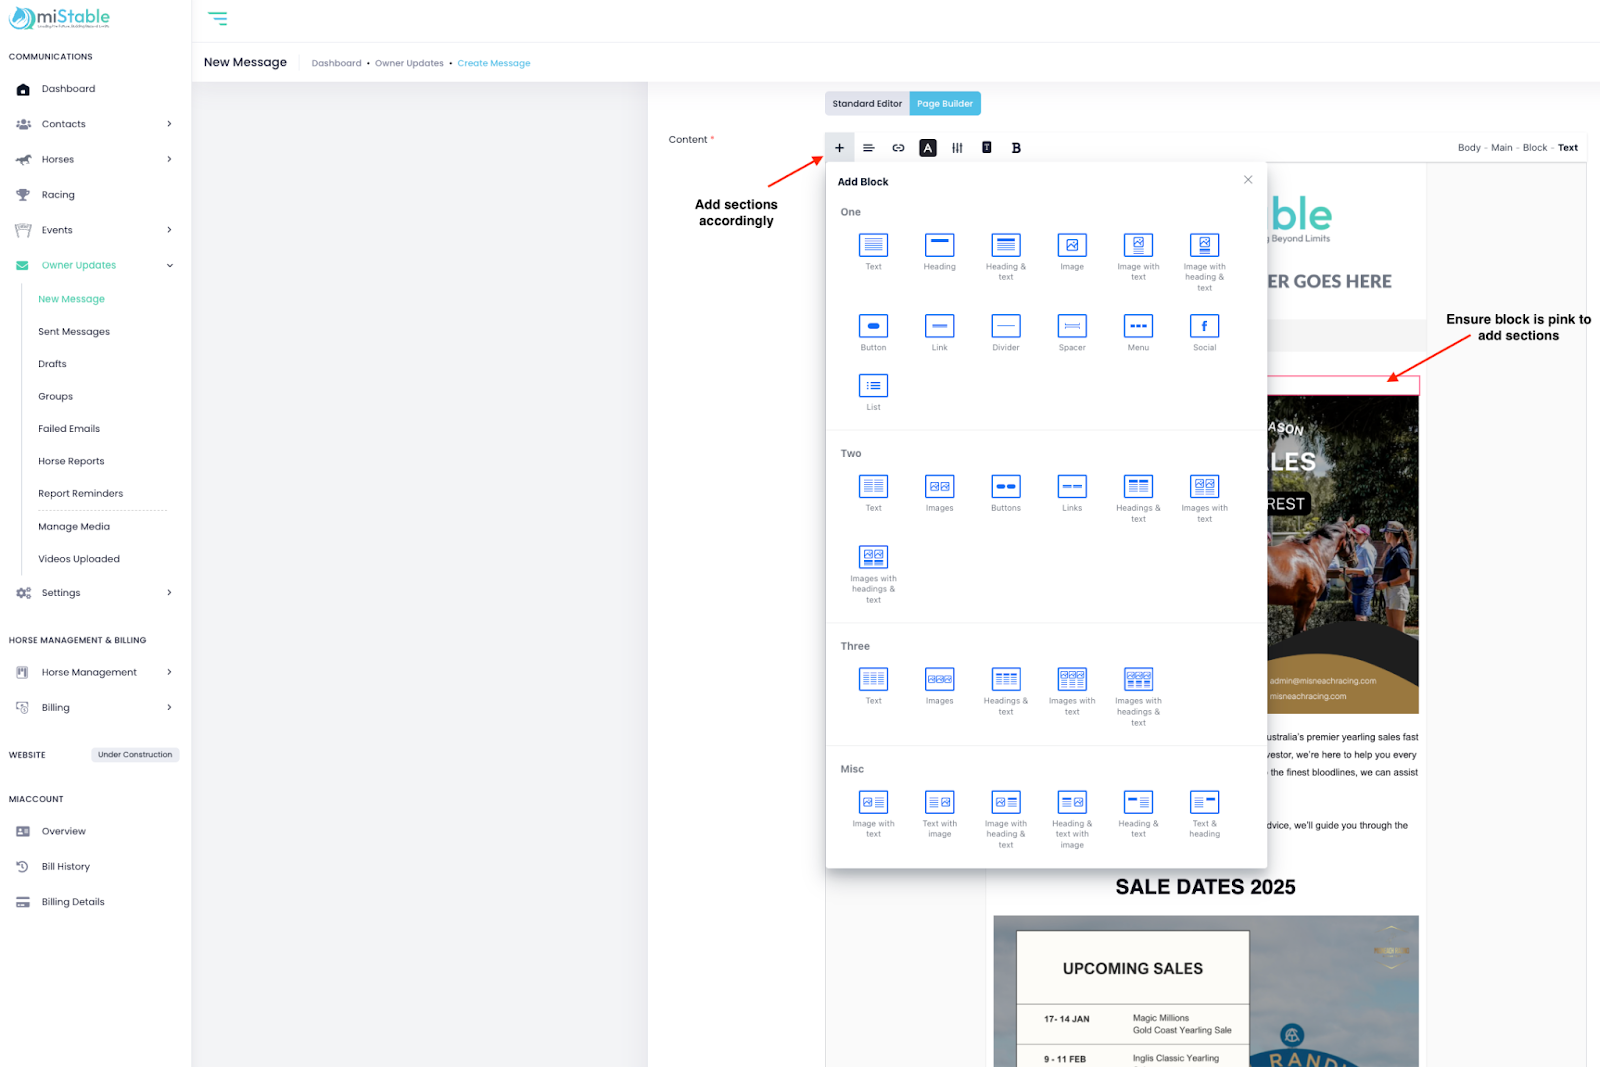Add the List block
Viewport: 1600px width, 1067px height.
tap(873, 387)
